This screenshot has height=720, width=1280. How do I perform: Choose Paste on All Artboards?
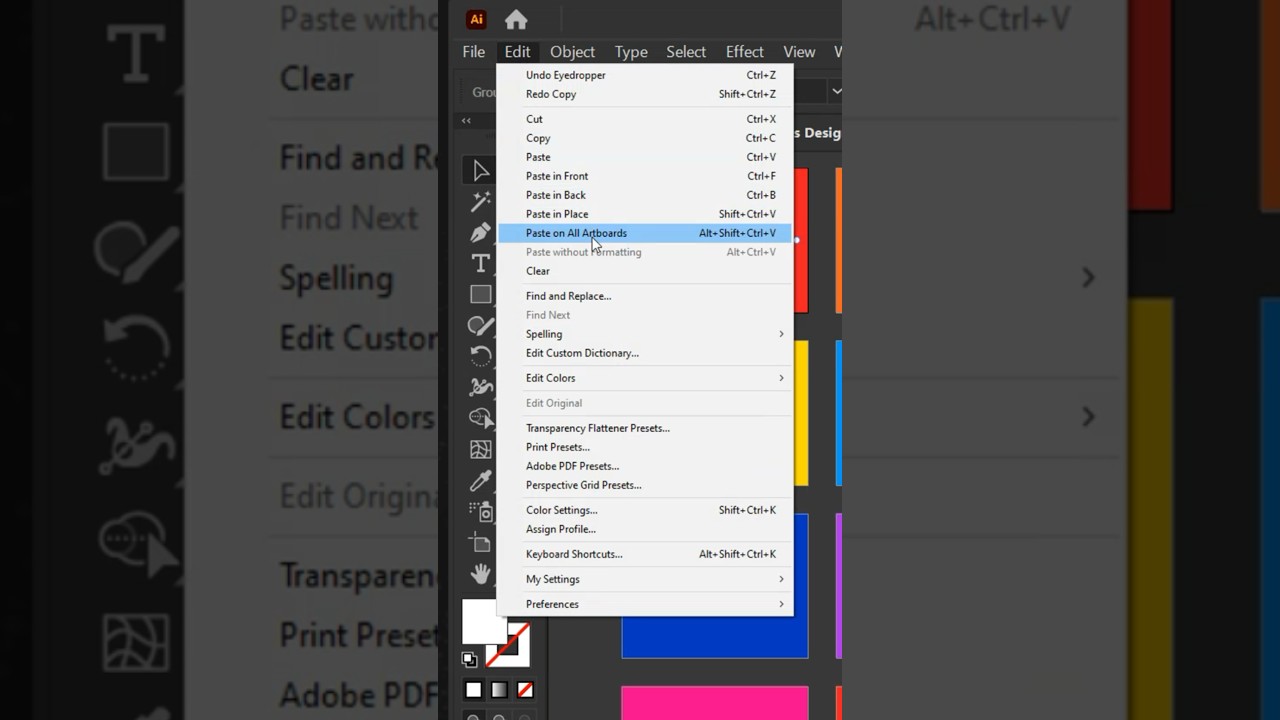pyautogui.click(x=646, y=233)
